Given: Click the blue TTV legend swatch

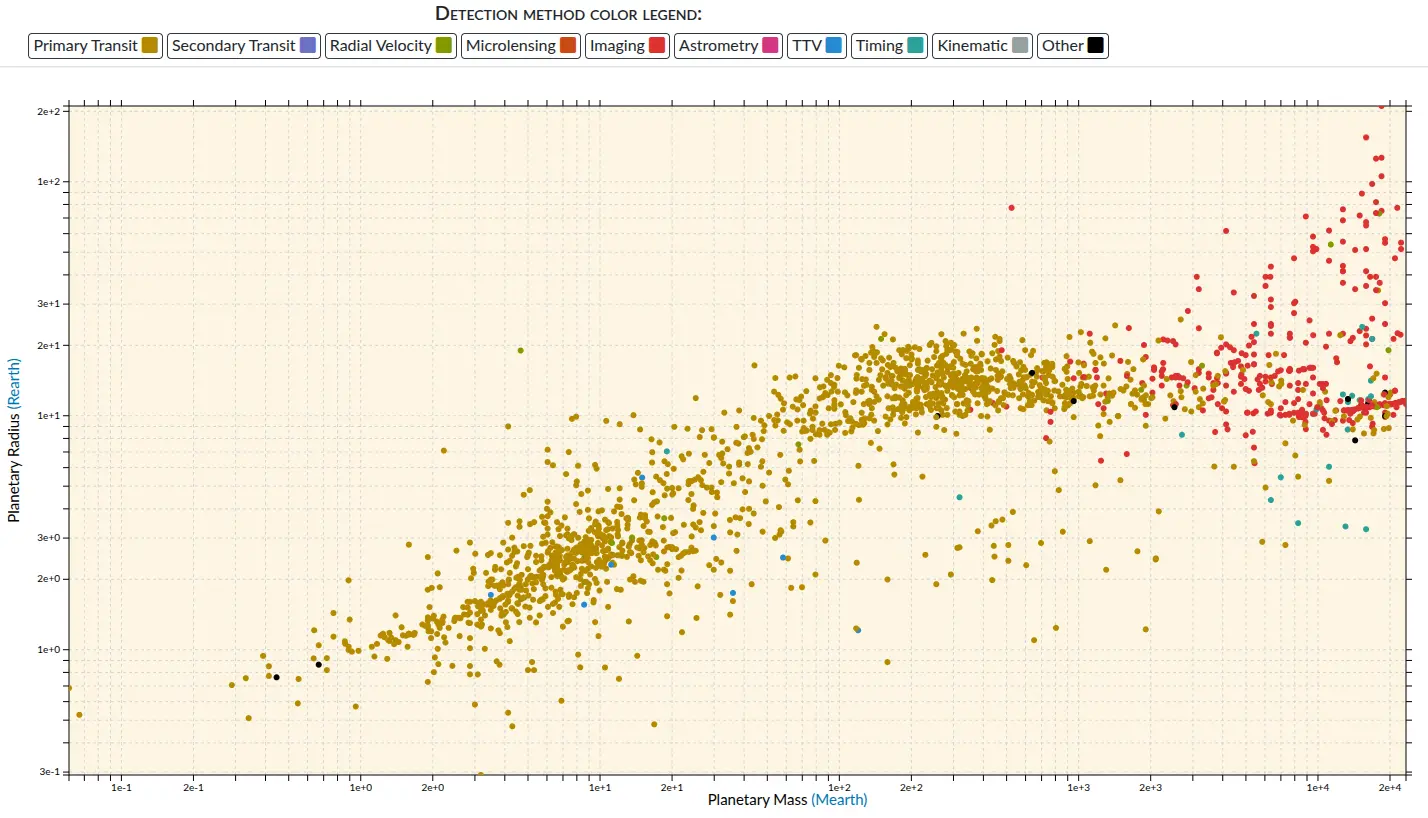Looking at the screenshot, I should click(834, 46).
